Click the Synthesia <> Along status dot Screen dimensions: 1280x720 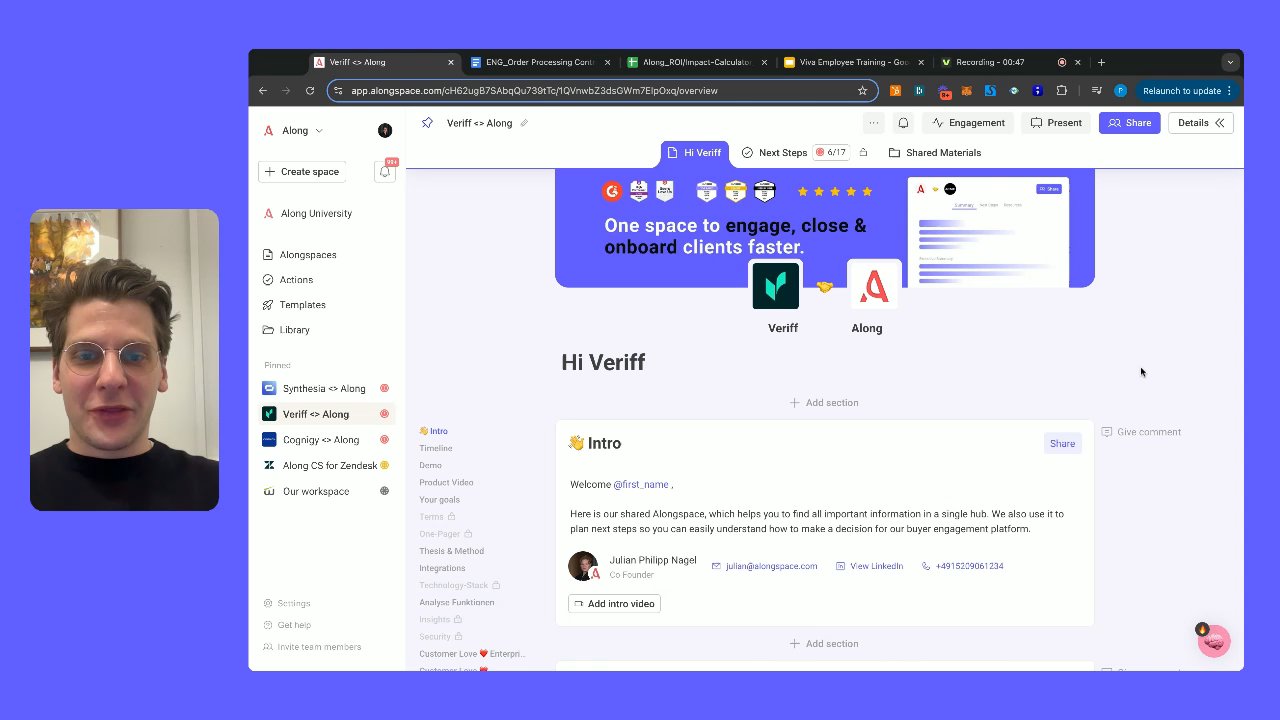tap(384, 388)
